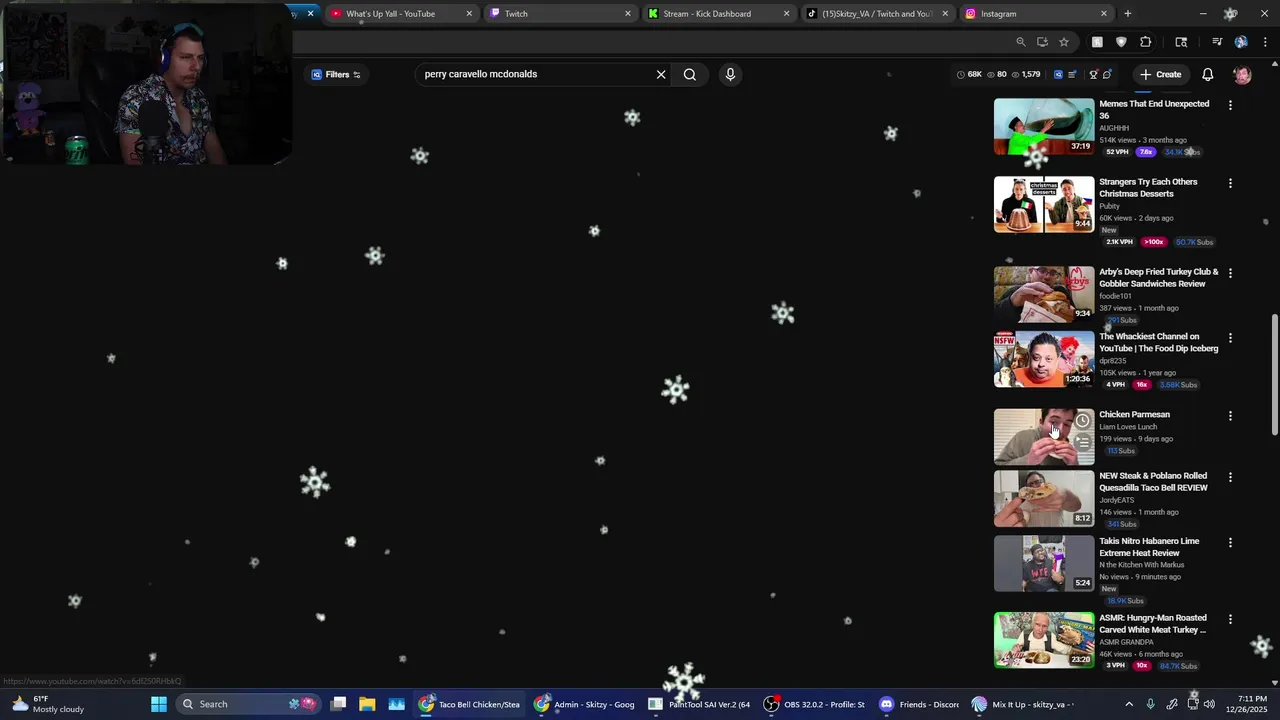The image size is (1280, 720).
Task: Show hidden system tray icons chevron
Action: tap(1129, 704)
